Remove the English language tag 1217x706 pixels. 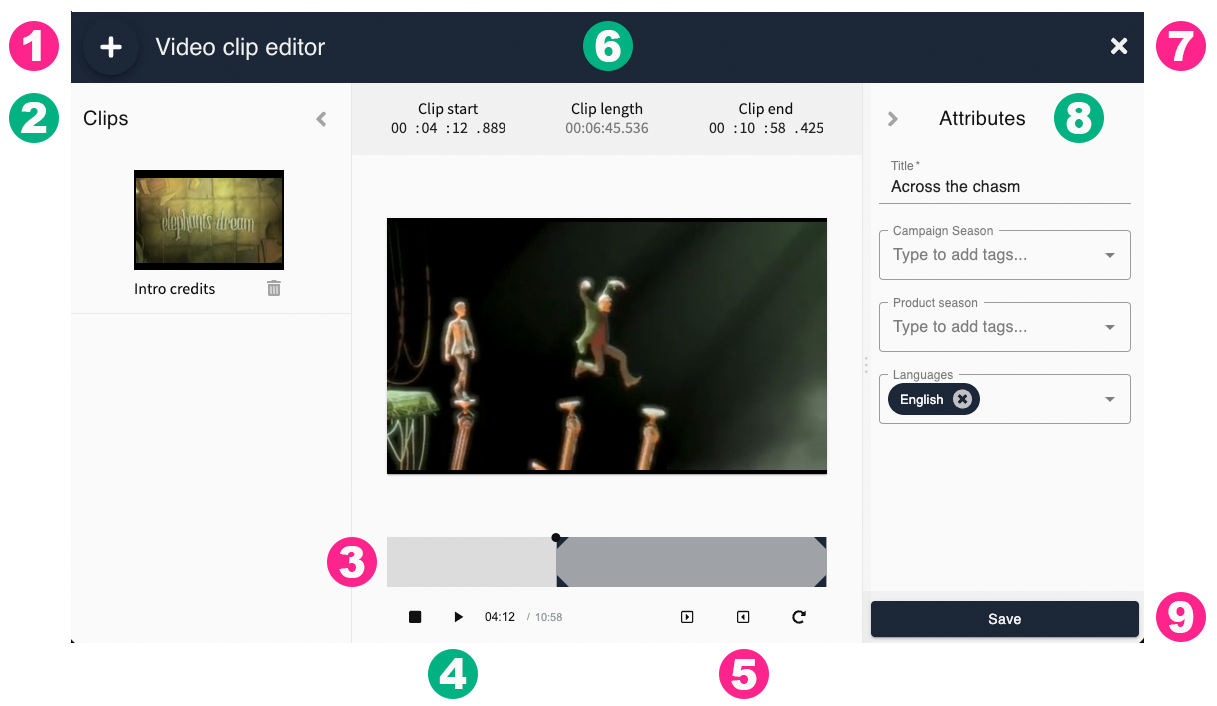(x=962, y=399)
